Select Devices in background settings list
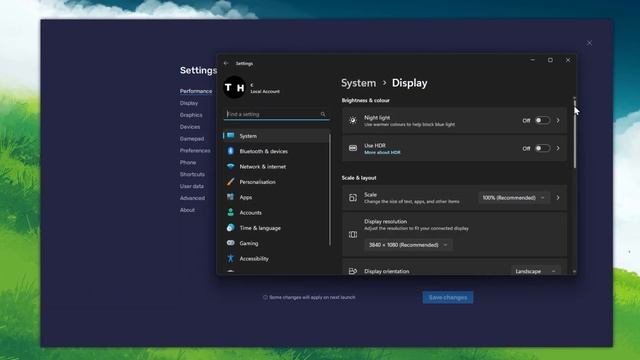640x360 pixels. 190,127
